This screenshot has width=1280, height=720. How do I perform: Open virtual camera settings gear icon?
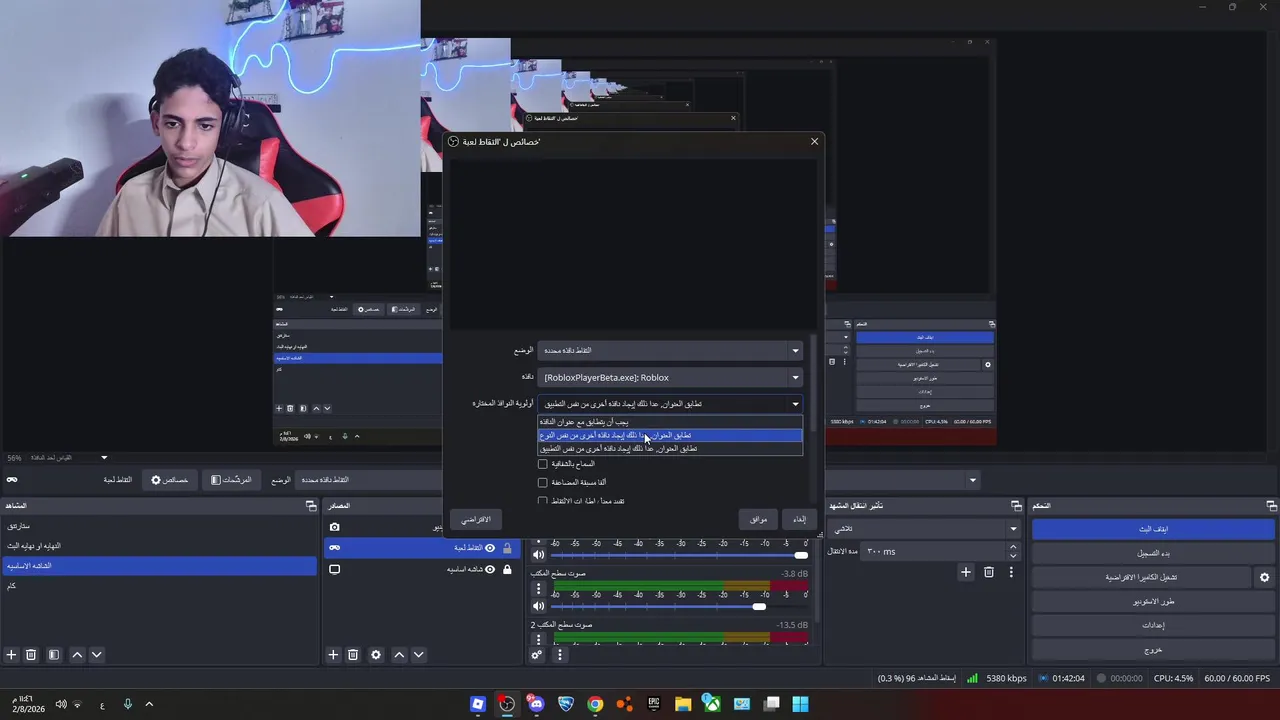1264,577
